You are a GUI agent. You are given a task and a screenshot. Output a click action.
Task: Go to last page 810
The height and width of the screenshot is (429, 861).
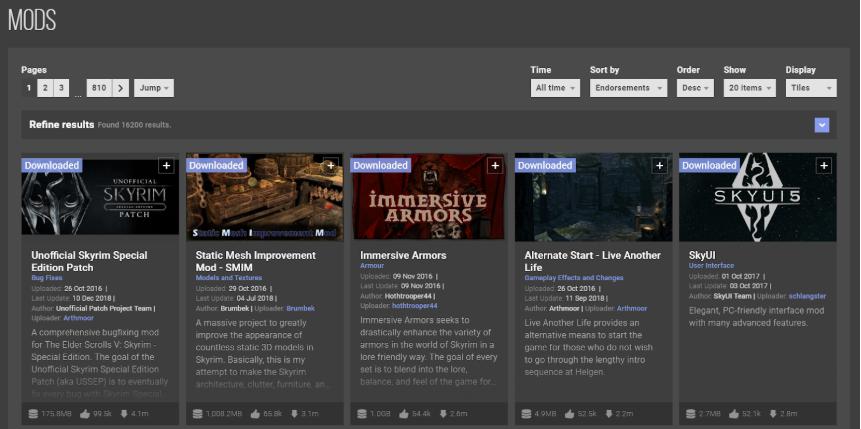(99, 88)
